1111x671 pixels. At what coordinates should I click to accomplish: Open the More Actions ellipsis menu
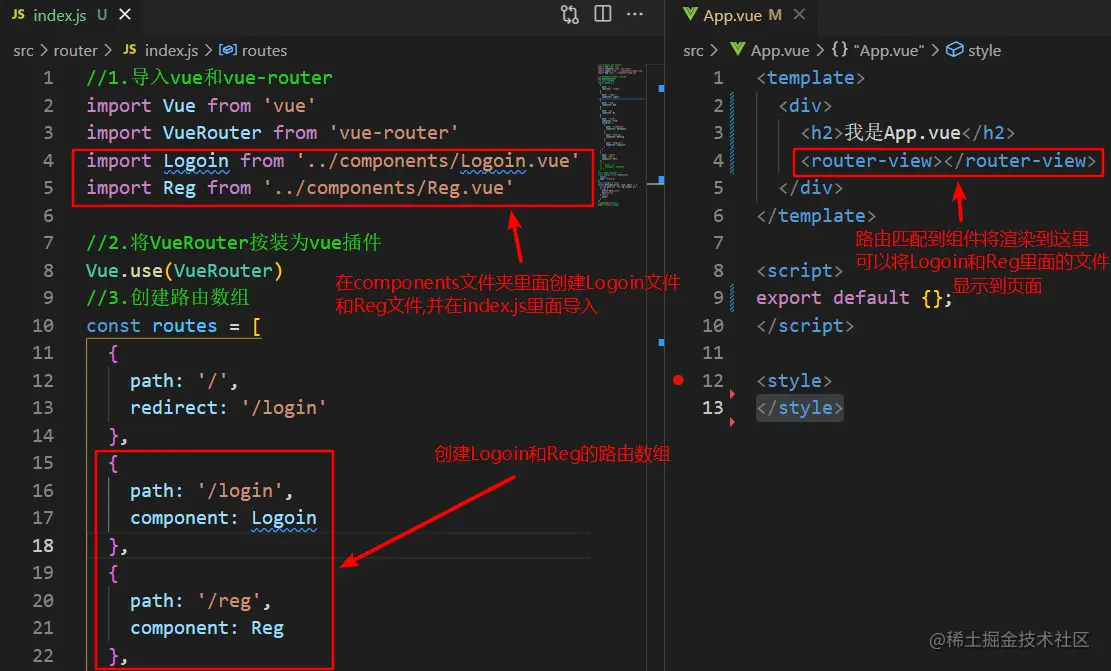coord(635,14)
